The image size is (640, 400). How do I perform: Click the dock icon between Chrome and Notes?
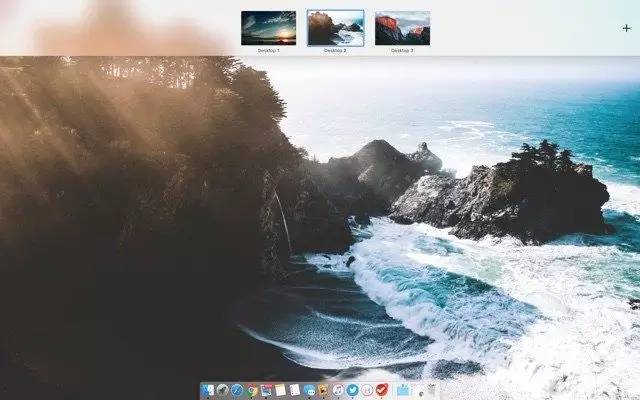266,390
